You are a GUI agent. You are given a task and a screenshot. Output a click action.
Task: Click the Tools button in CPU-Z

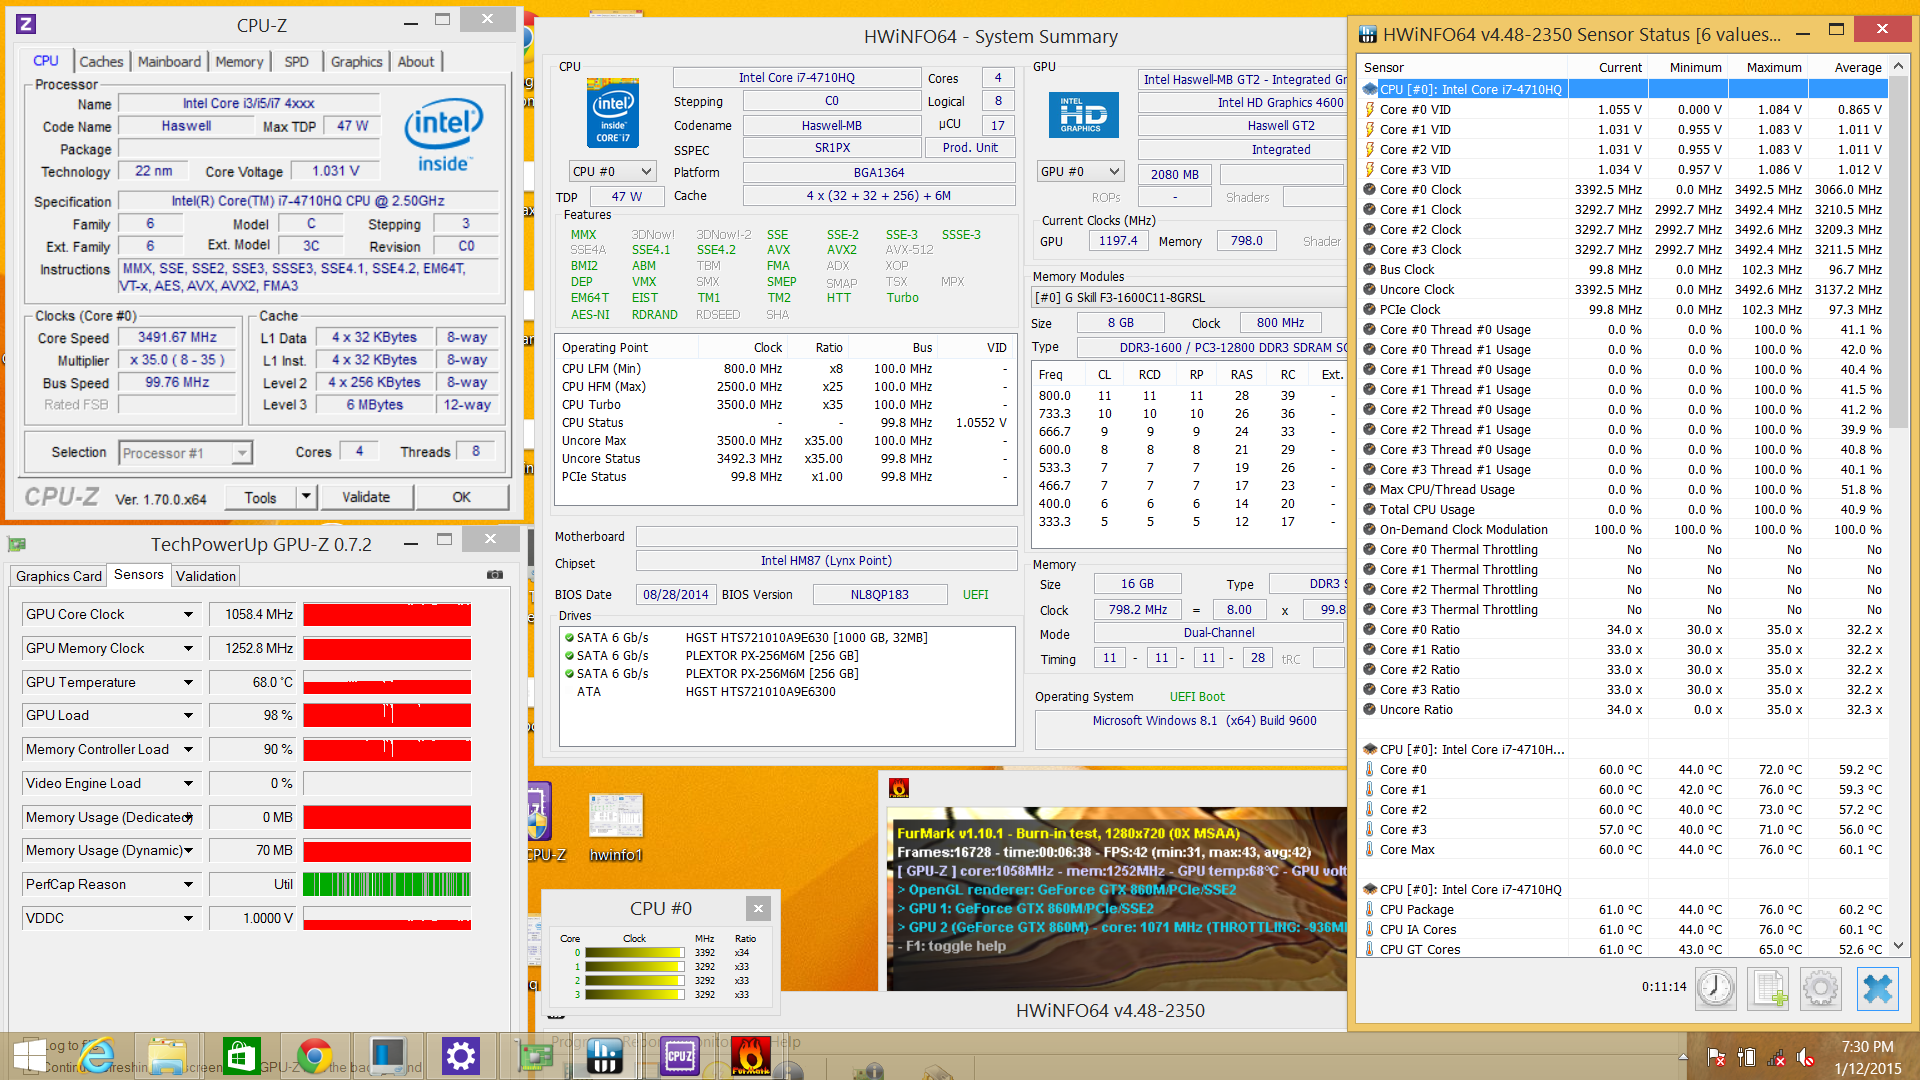coord(260,497)
